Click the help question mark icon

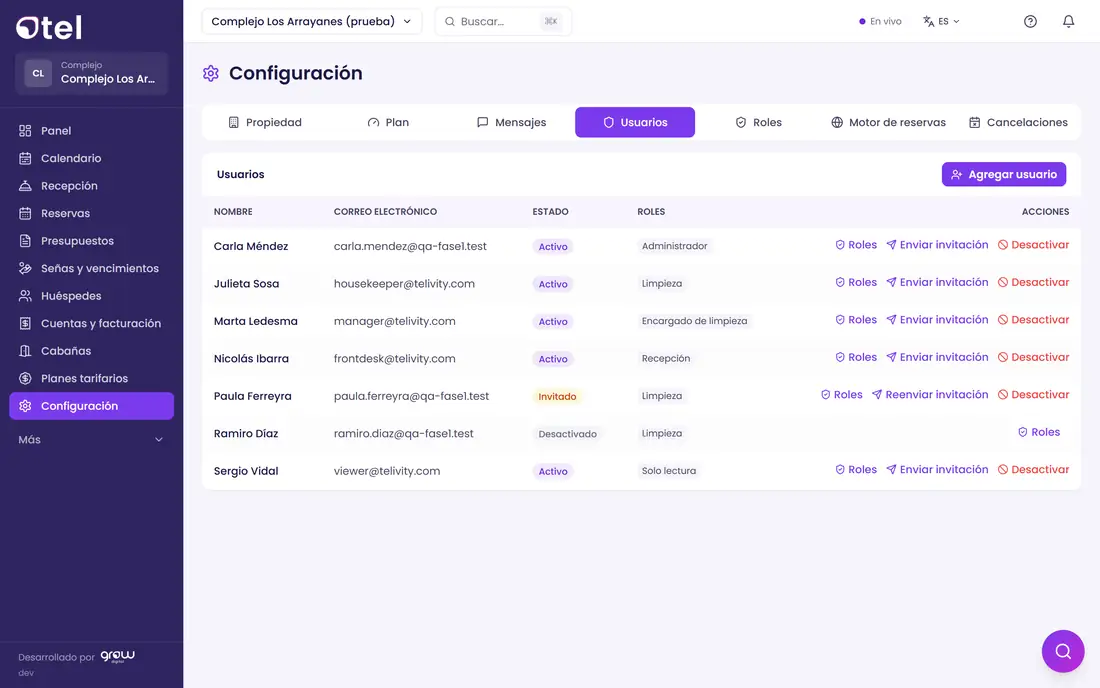pyautogui.click(x=1030, y=21)
